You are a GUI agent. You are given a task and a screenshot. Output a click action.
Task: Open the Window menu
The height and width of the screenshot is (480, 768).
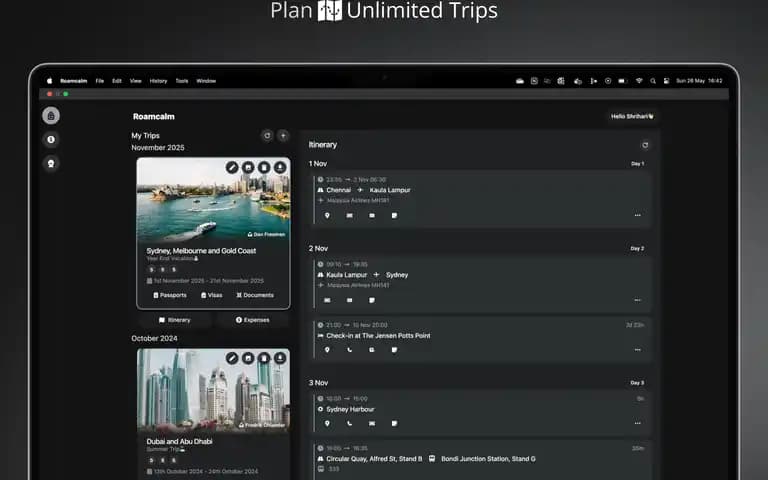[206, 81]
